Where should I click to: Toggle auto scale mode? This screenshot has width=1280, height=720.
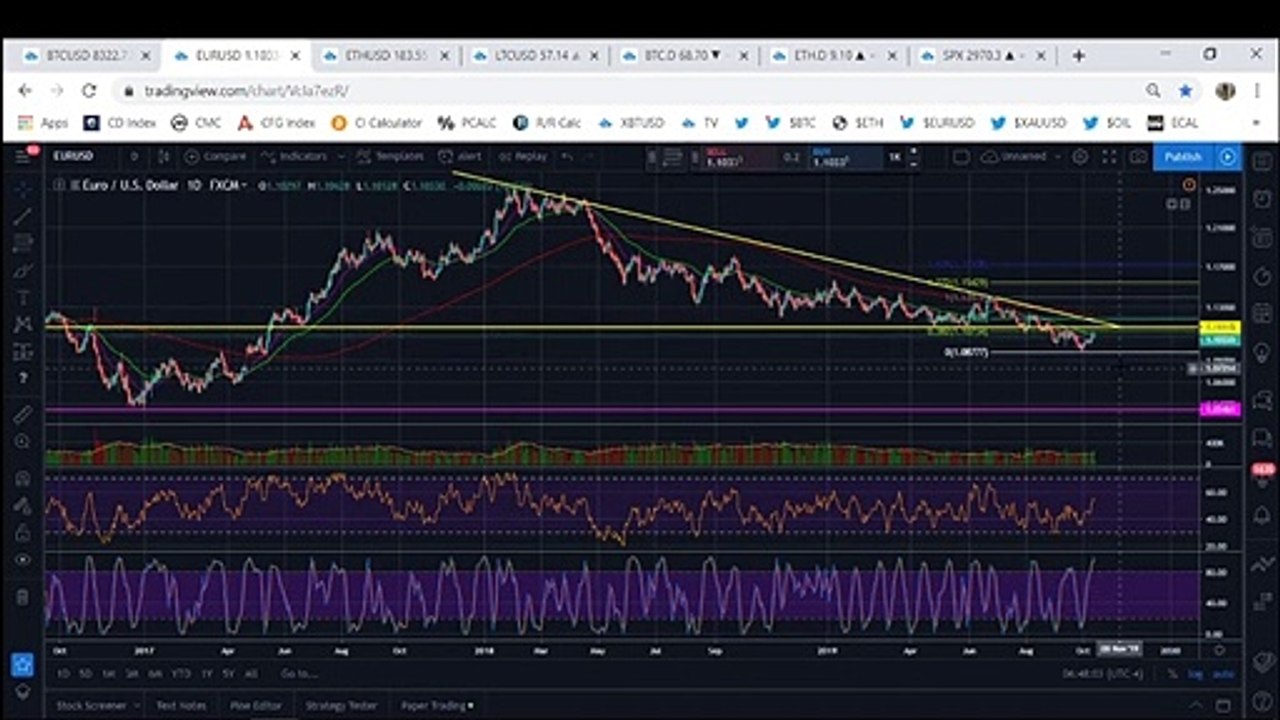coord(1223,674)
